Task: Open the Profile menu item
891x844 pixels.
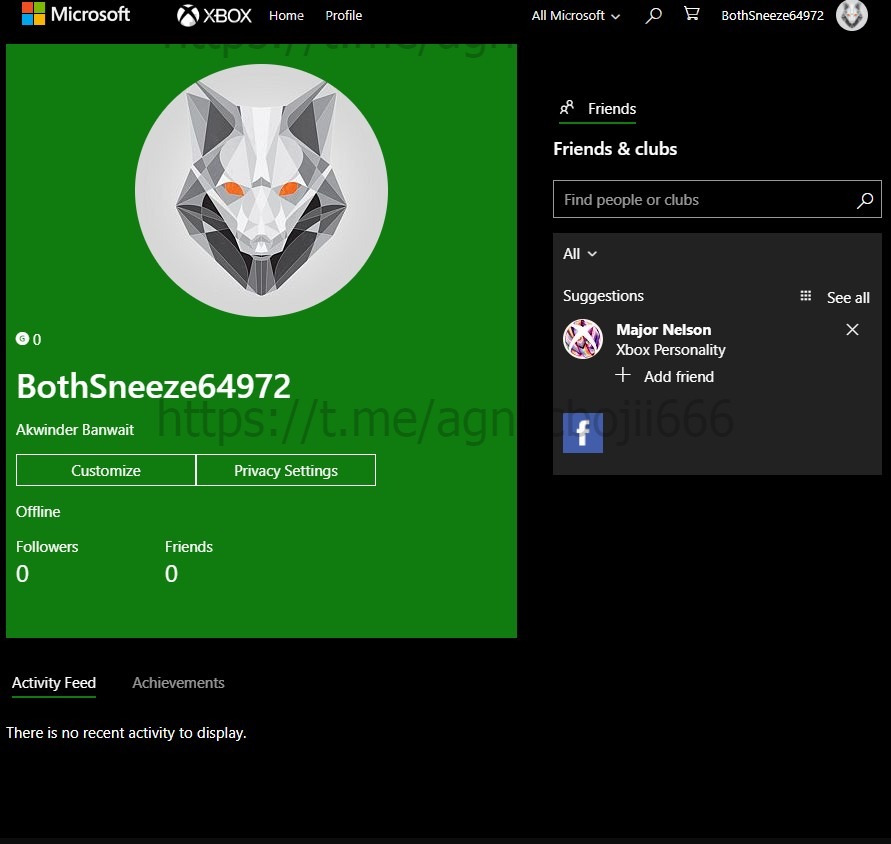Action: coord(343,15)
